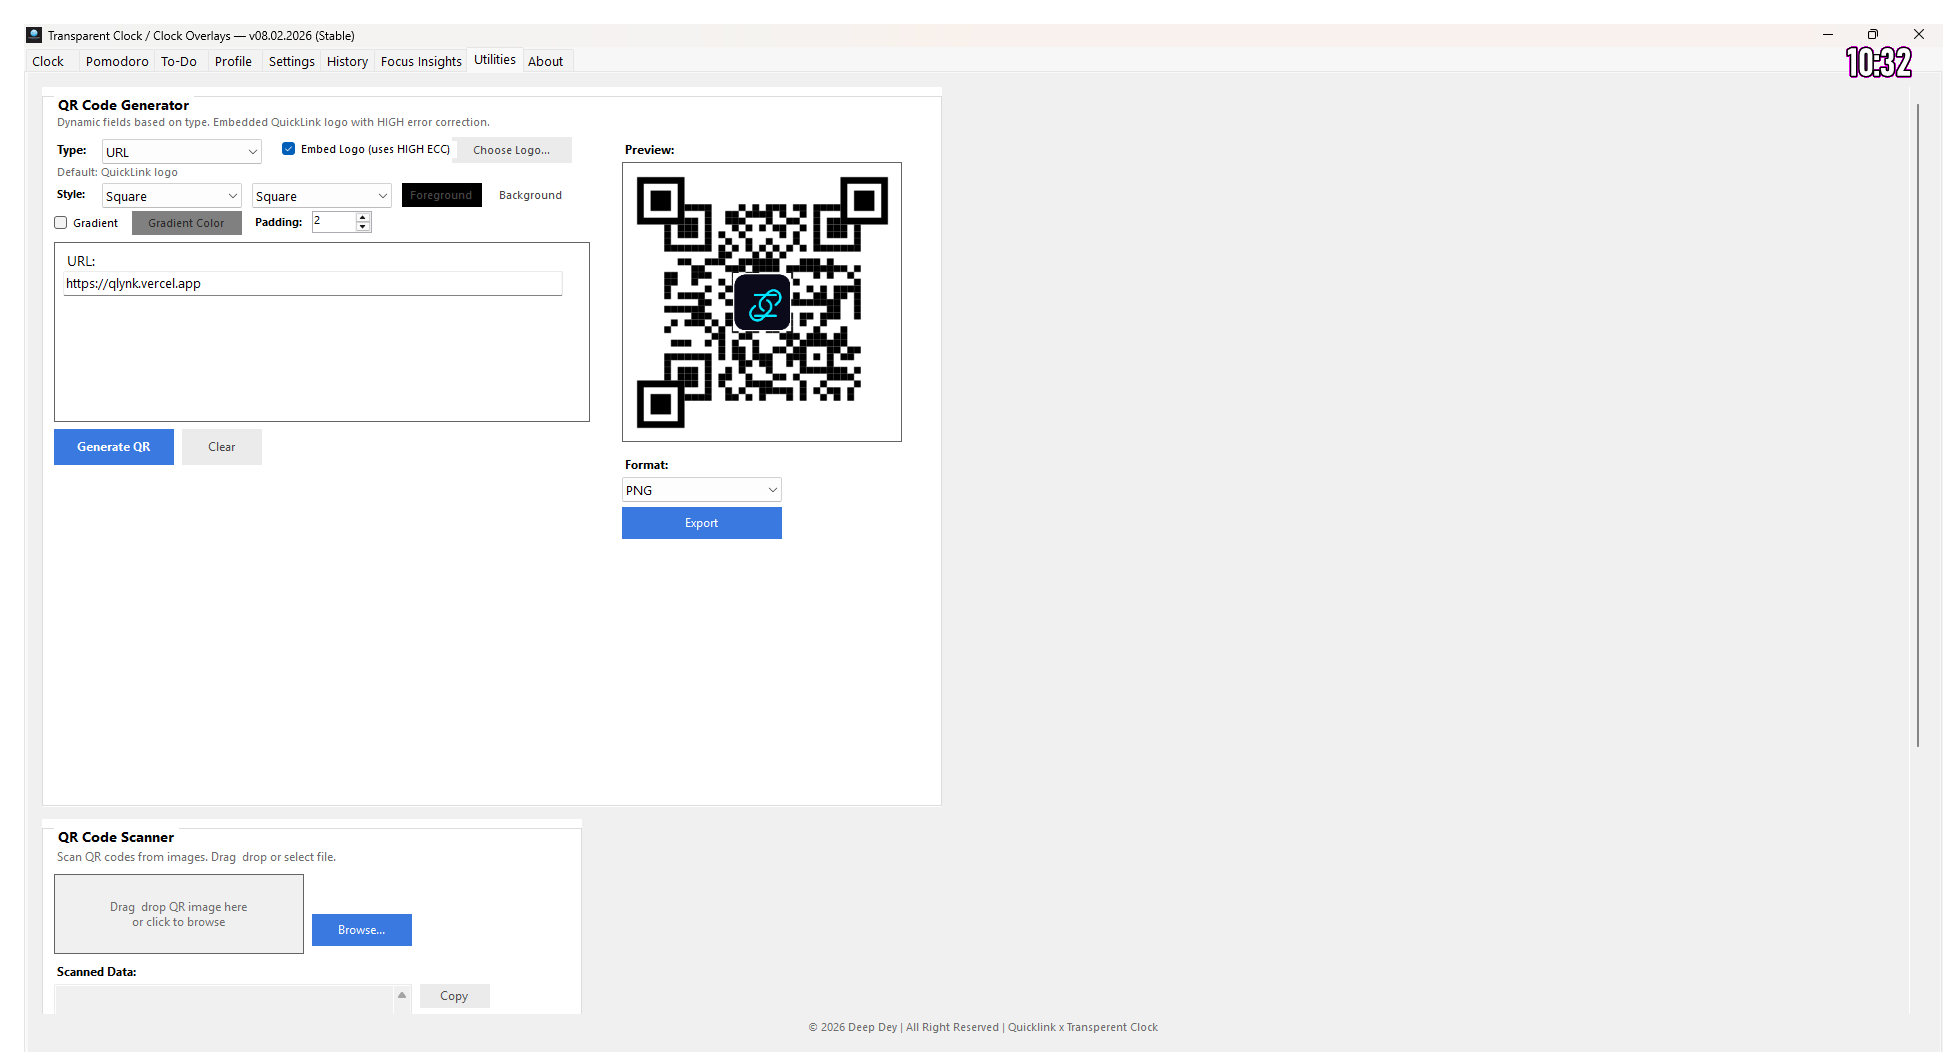Go to the To-Do tab
The width and height of the screenshot is (1943, 1052).
pyautogui.click(x=179, y=61)
